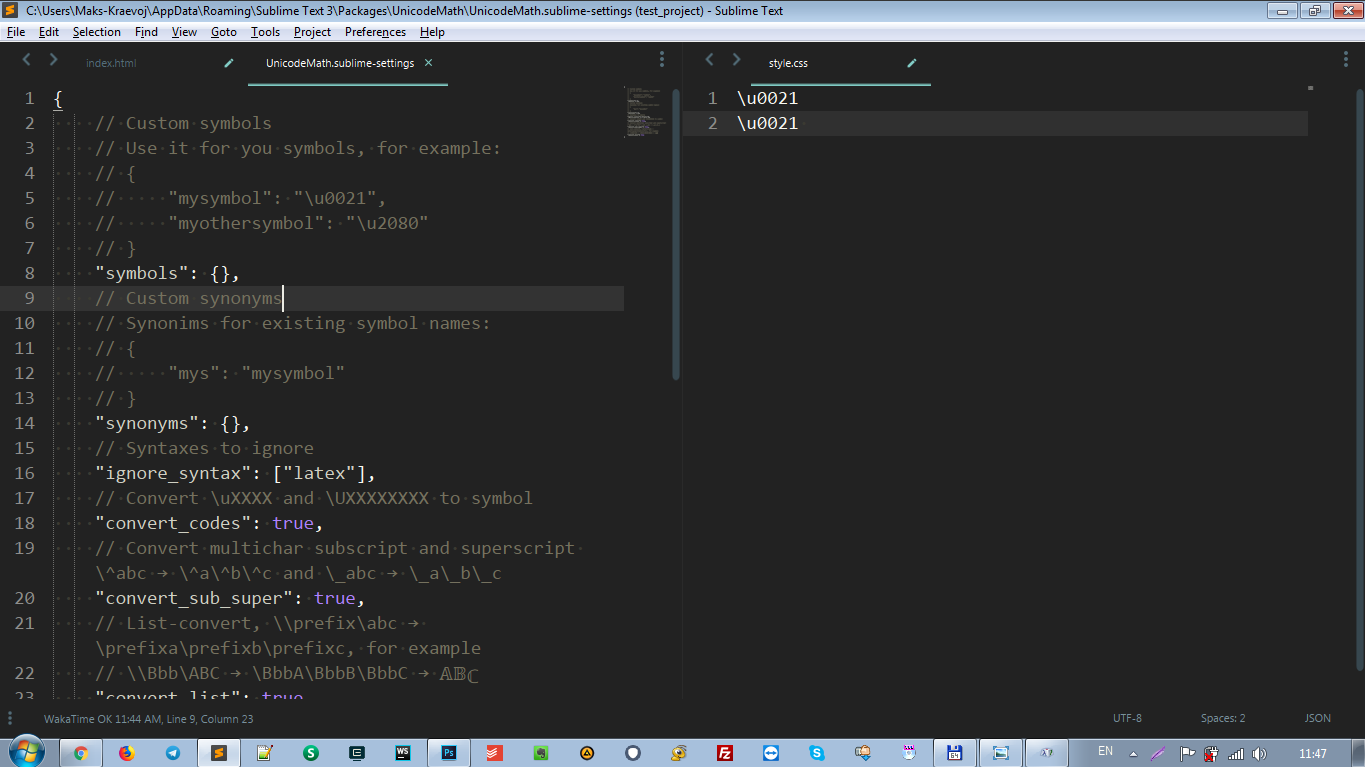Screen dimensions: 1365x767
Task: Open floppy disk 64 taskbar app
Action: point(954,753)
